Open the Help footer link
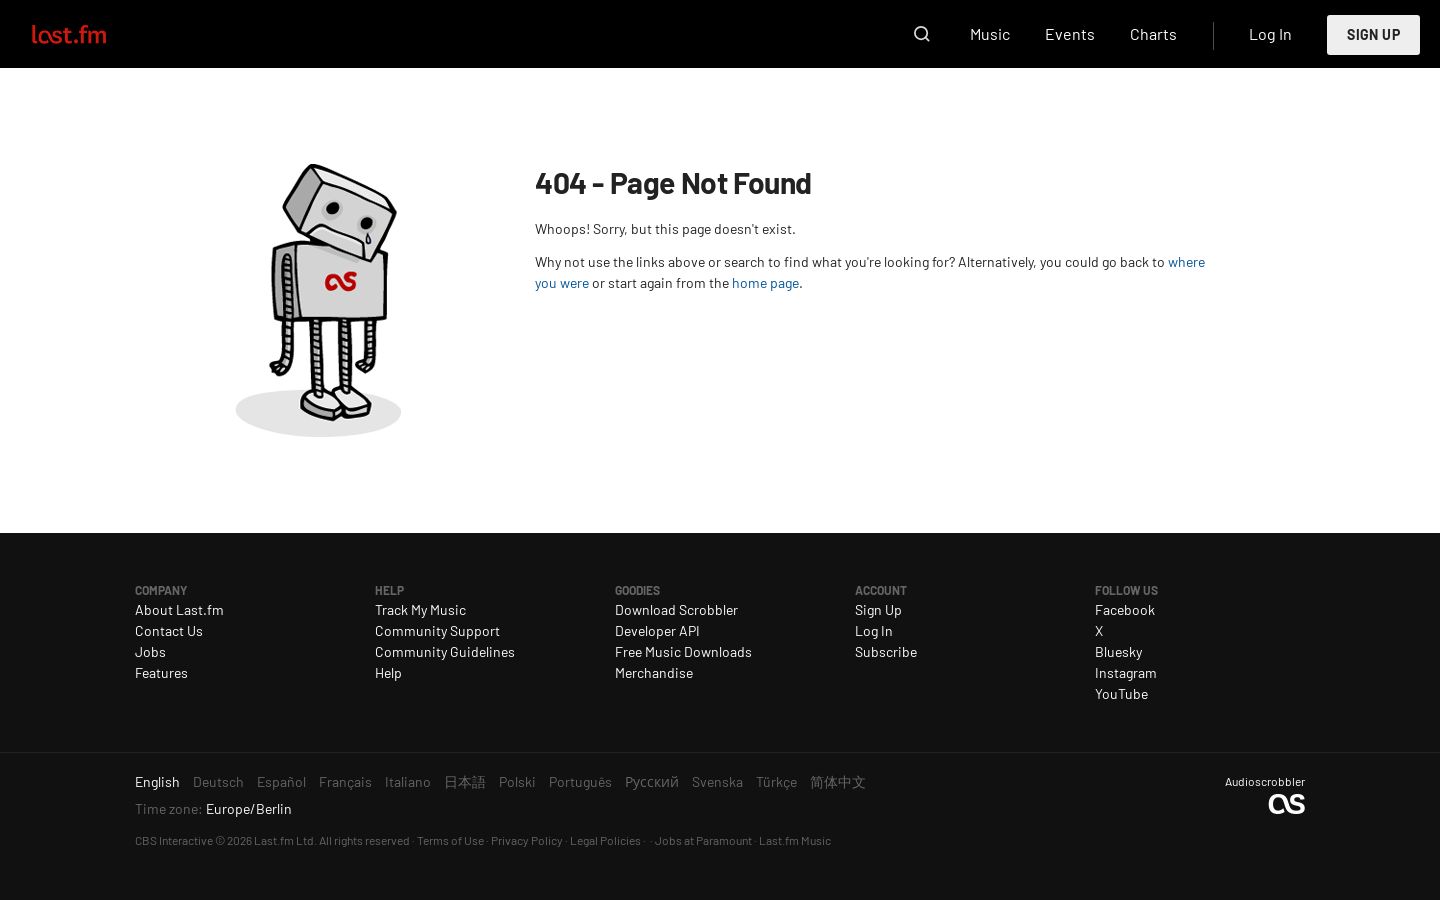 [388, 673]
